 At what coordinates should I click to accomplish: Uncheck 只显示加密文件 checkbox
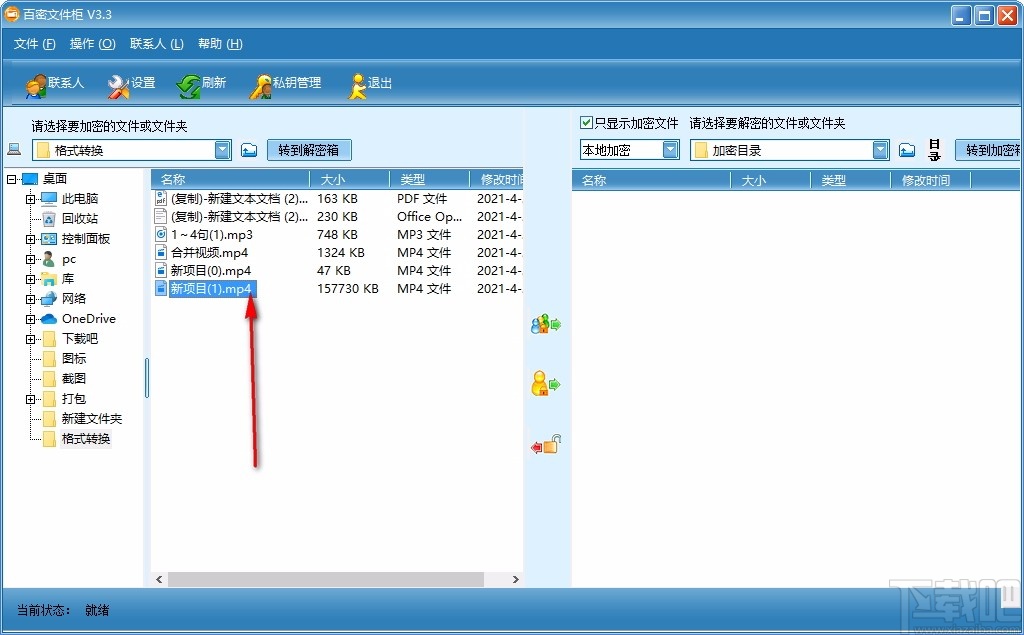point(586,120)
